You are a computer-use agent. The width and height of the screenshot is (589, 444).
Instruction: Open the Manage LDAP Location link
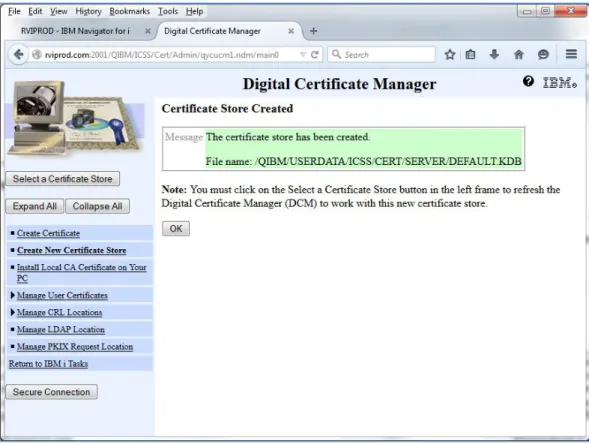click(x=61, y=329)
